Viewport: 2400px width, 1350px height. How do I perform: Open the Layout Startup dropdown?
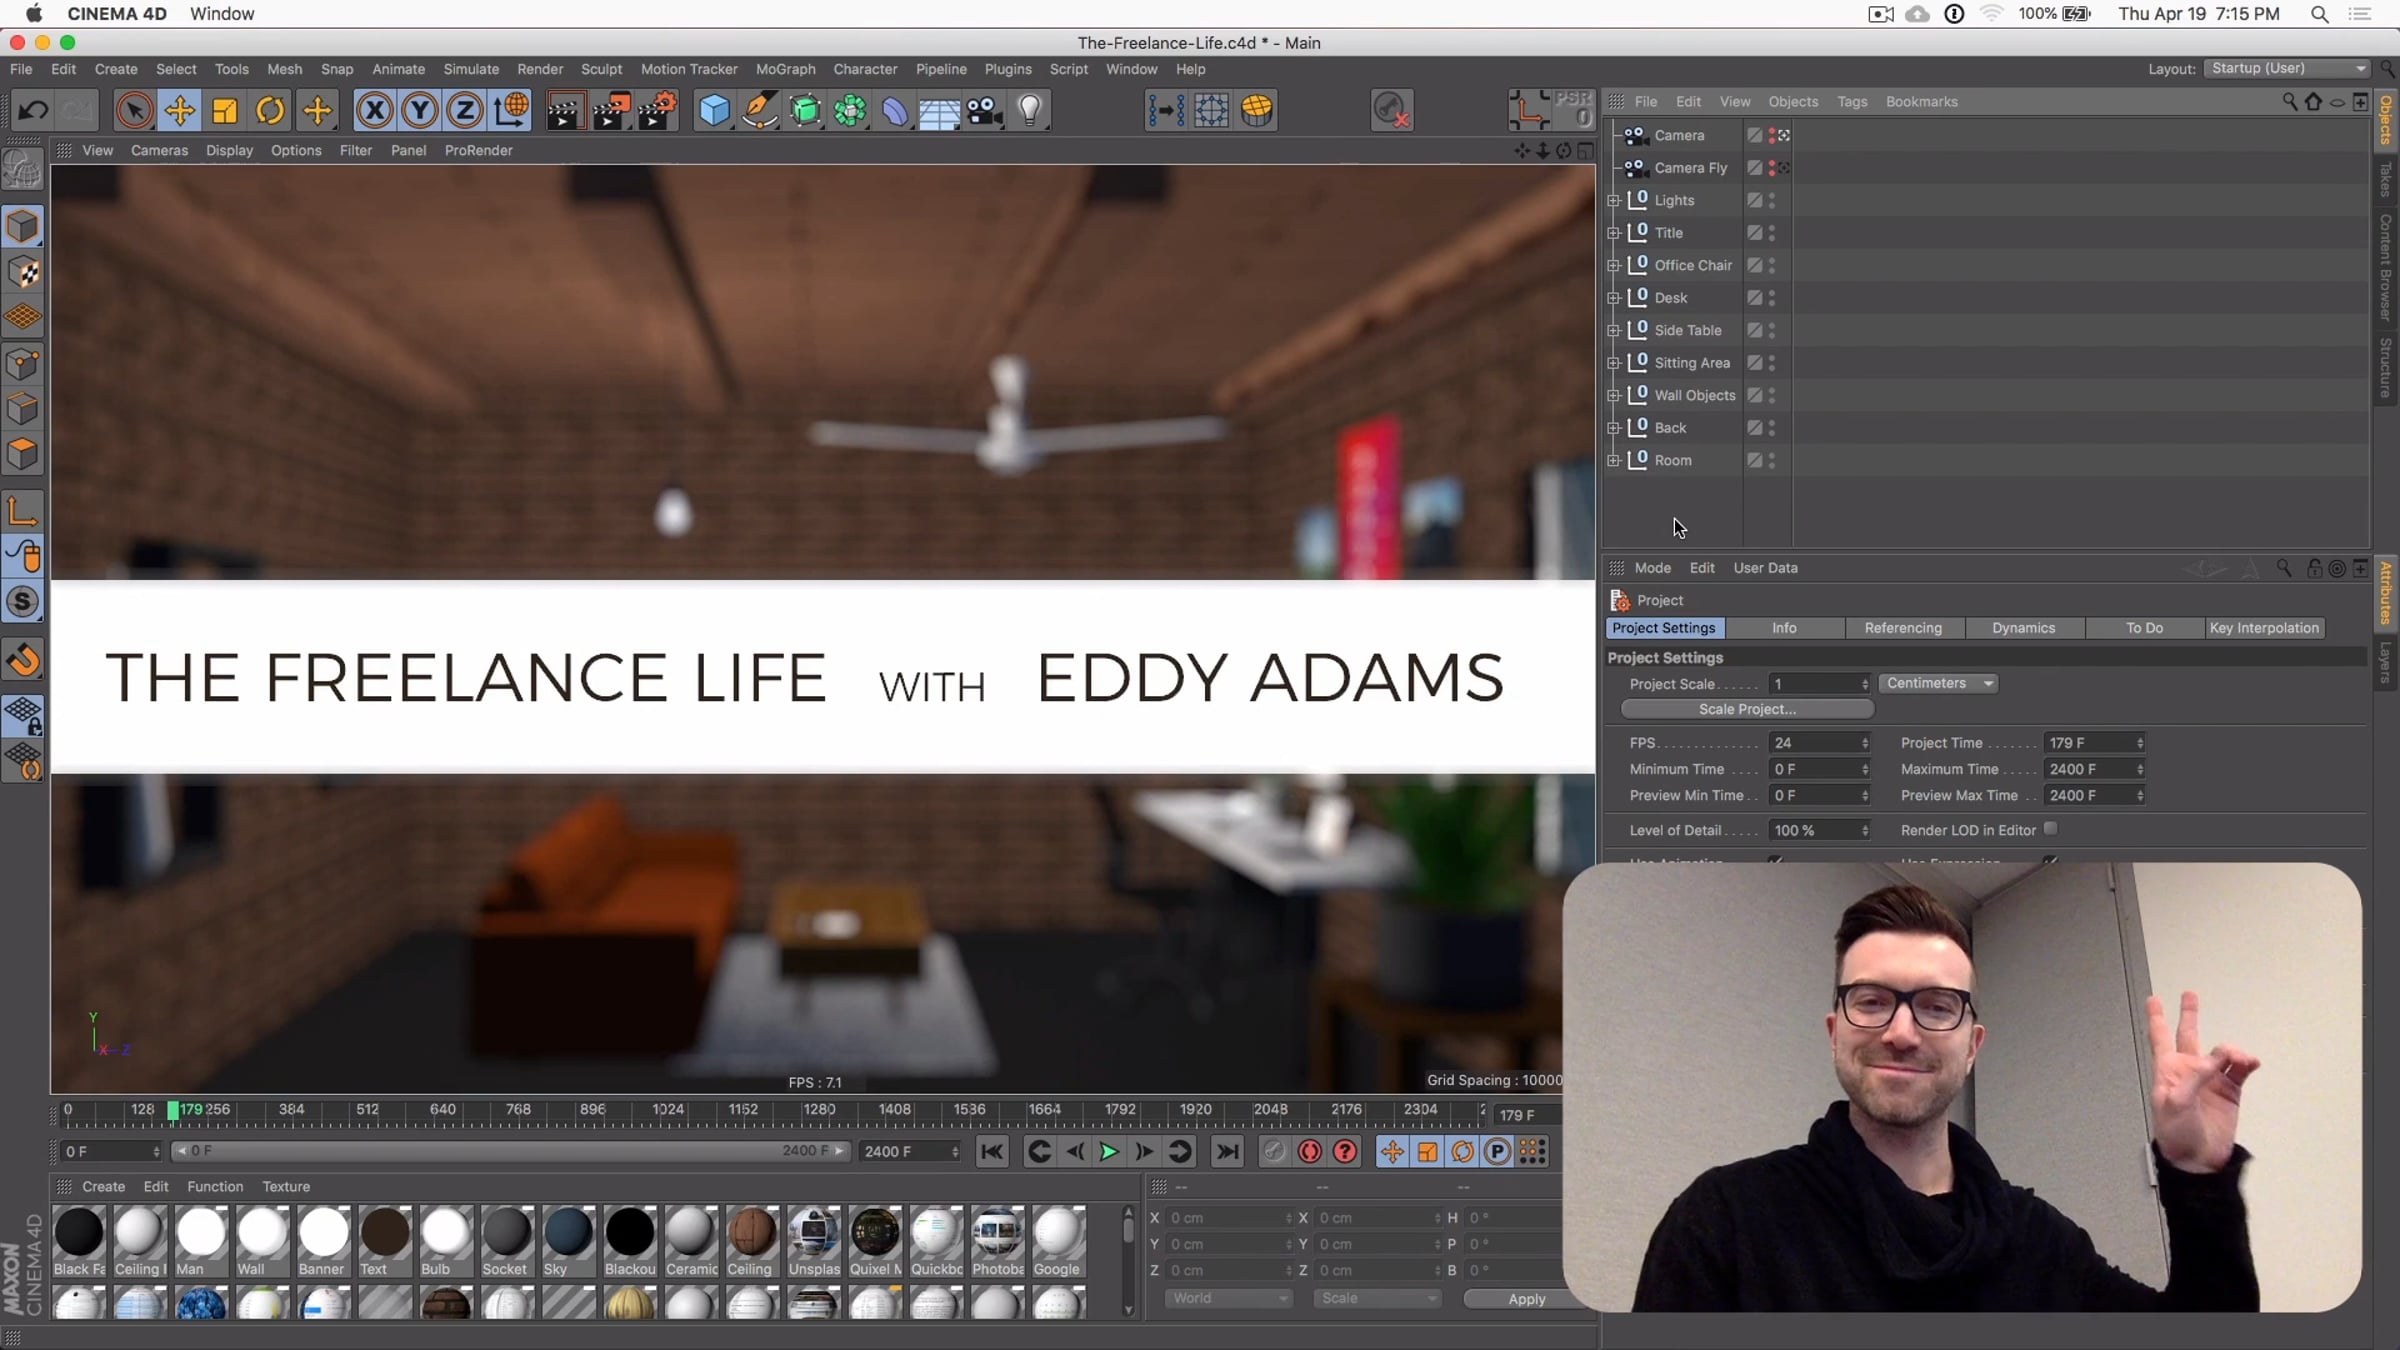tap(2288, 68)
